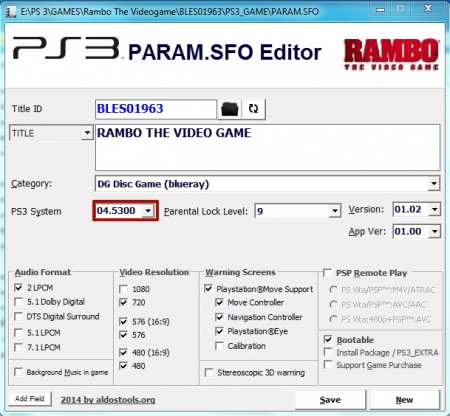Toggle Move Controller checkbox
Viewport: 450px width, 416px height.
click(x=219, y=303)
